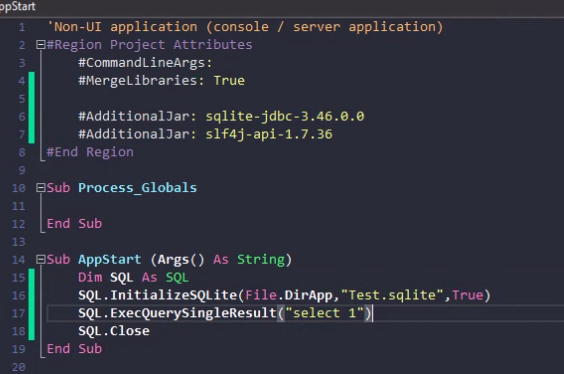Screen dimensions: 564x374
Task: Click Args() parameter in AppStart
Action: click(x=181, y=259)
